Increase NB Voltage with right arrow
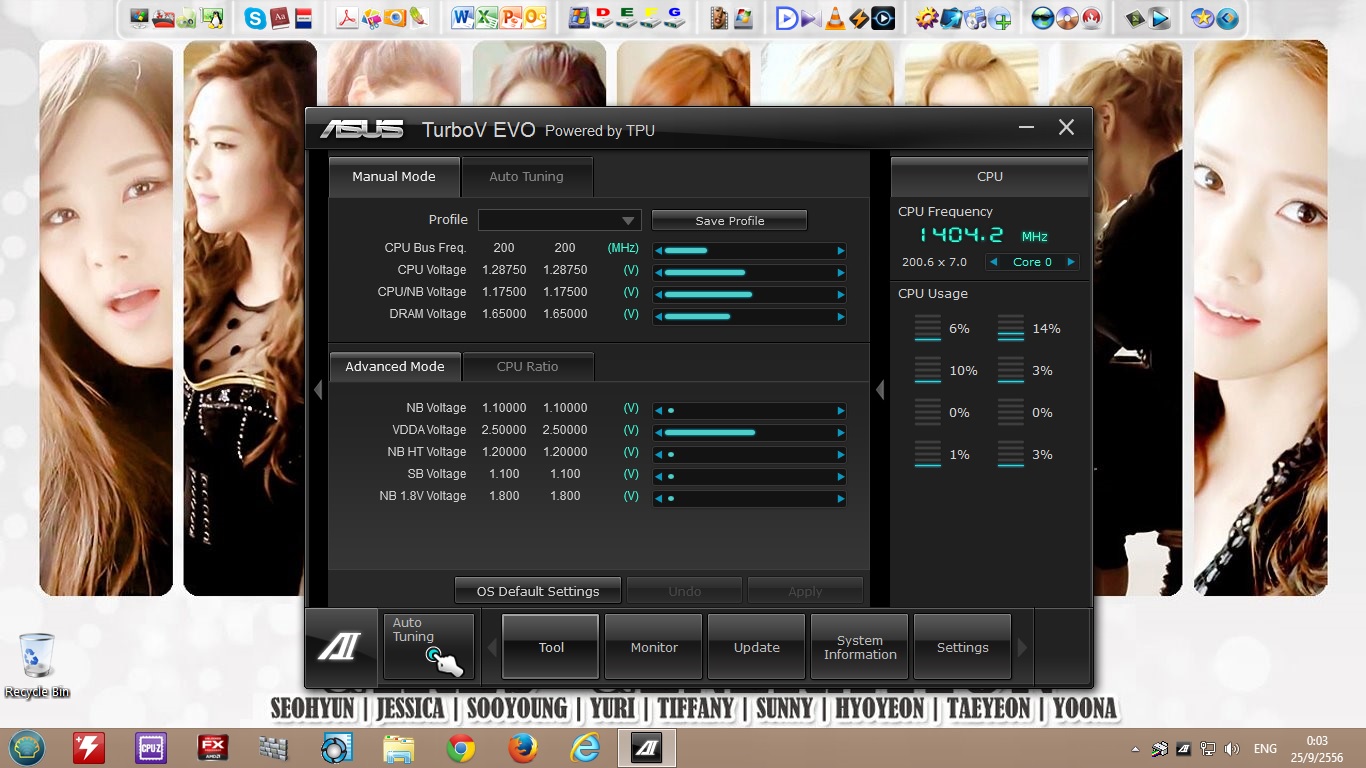Screen dimensions: 1366x768 coord(841,410)
